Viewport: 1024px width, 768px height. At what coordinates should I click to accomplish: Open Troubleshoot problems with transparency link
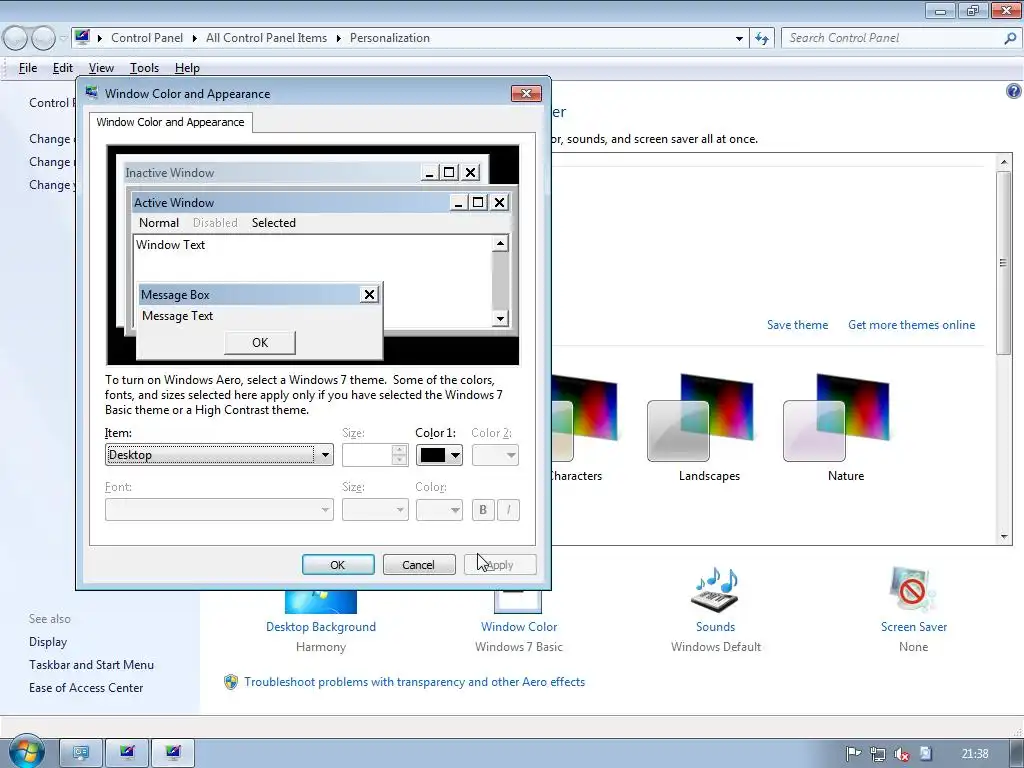(x=414, y=682)
